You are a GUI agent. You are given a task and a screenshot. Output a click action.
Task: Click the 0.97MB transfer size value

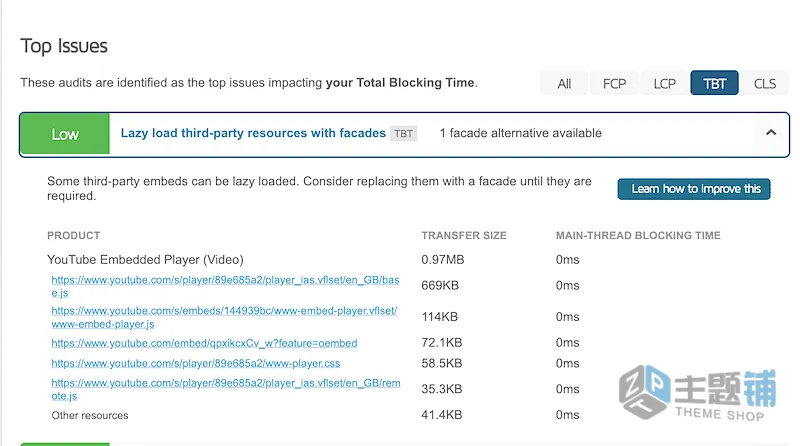[442, 260]
